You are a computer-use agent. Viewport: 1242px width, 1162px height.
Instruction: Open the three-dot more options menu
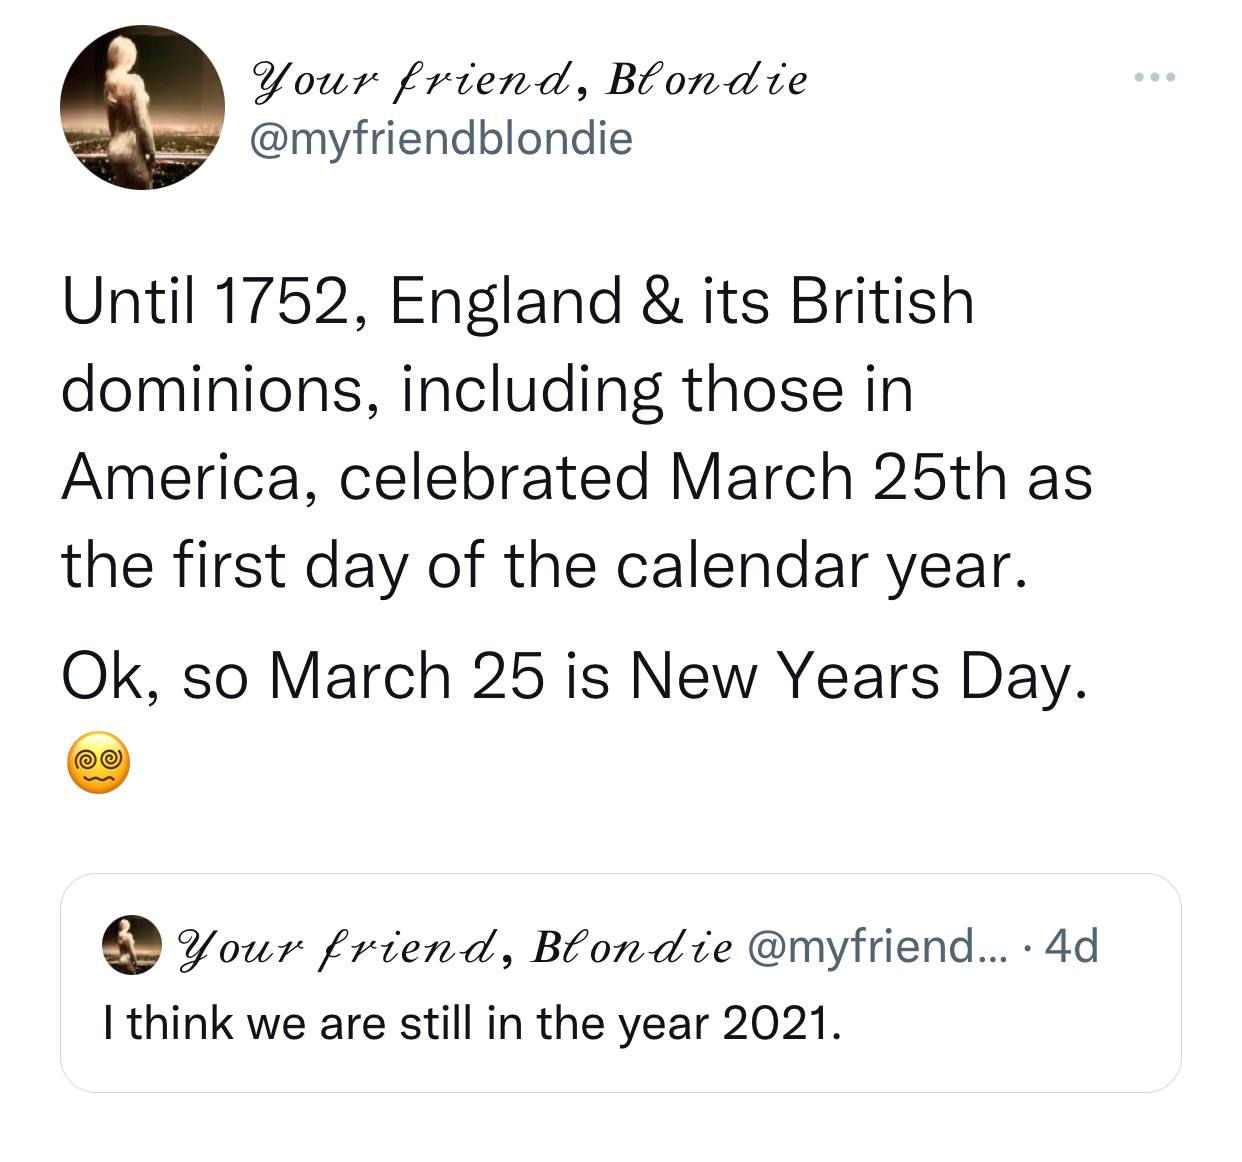[x=1155, y=77]
